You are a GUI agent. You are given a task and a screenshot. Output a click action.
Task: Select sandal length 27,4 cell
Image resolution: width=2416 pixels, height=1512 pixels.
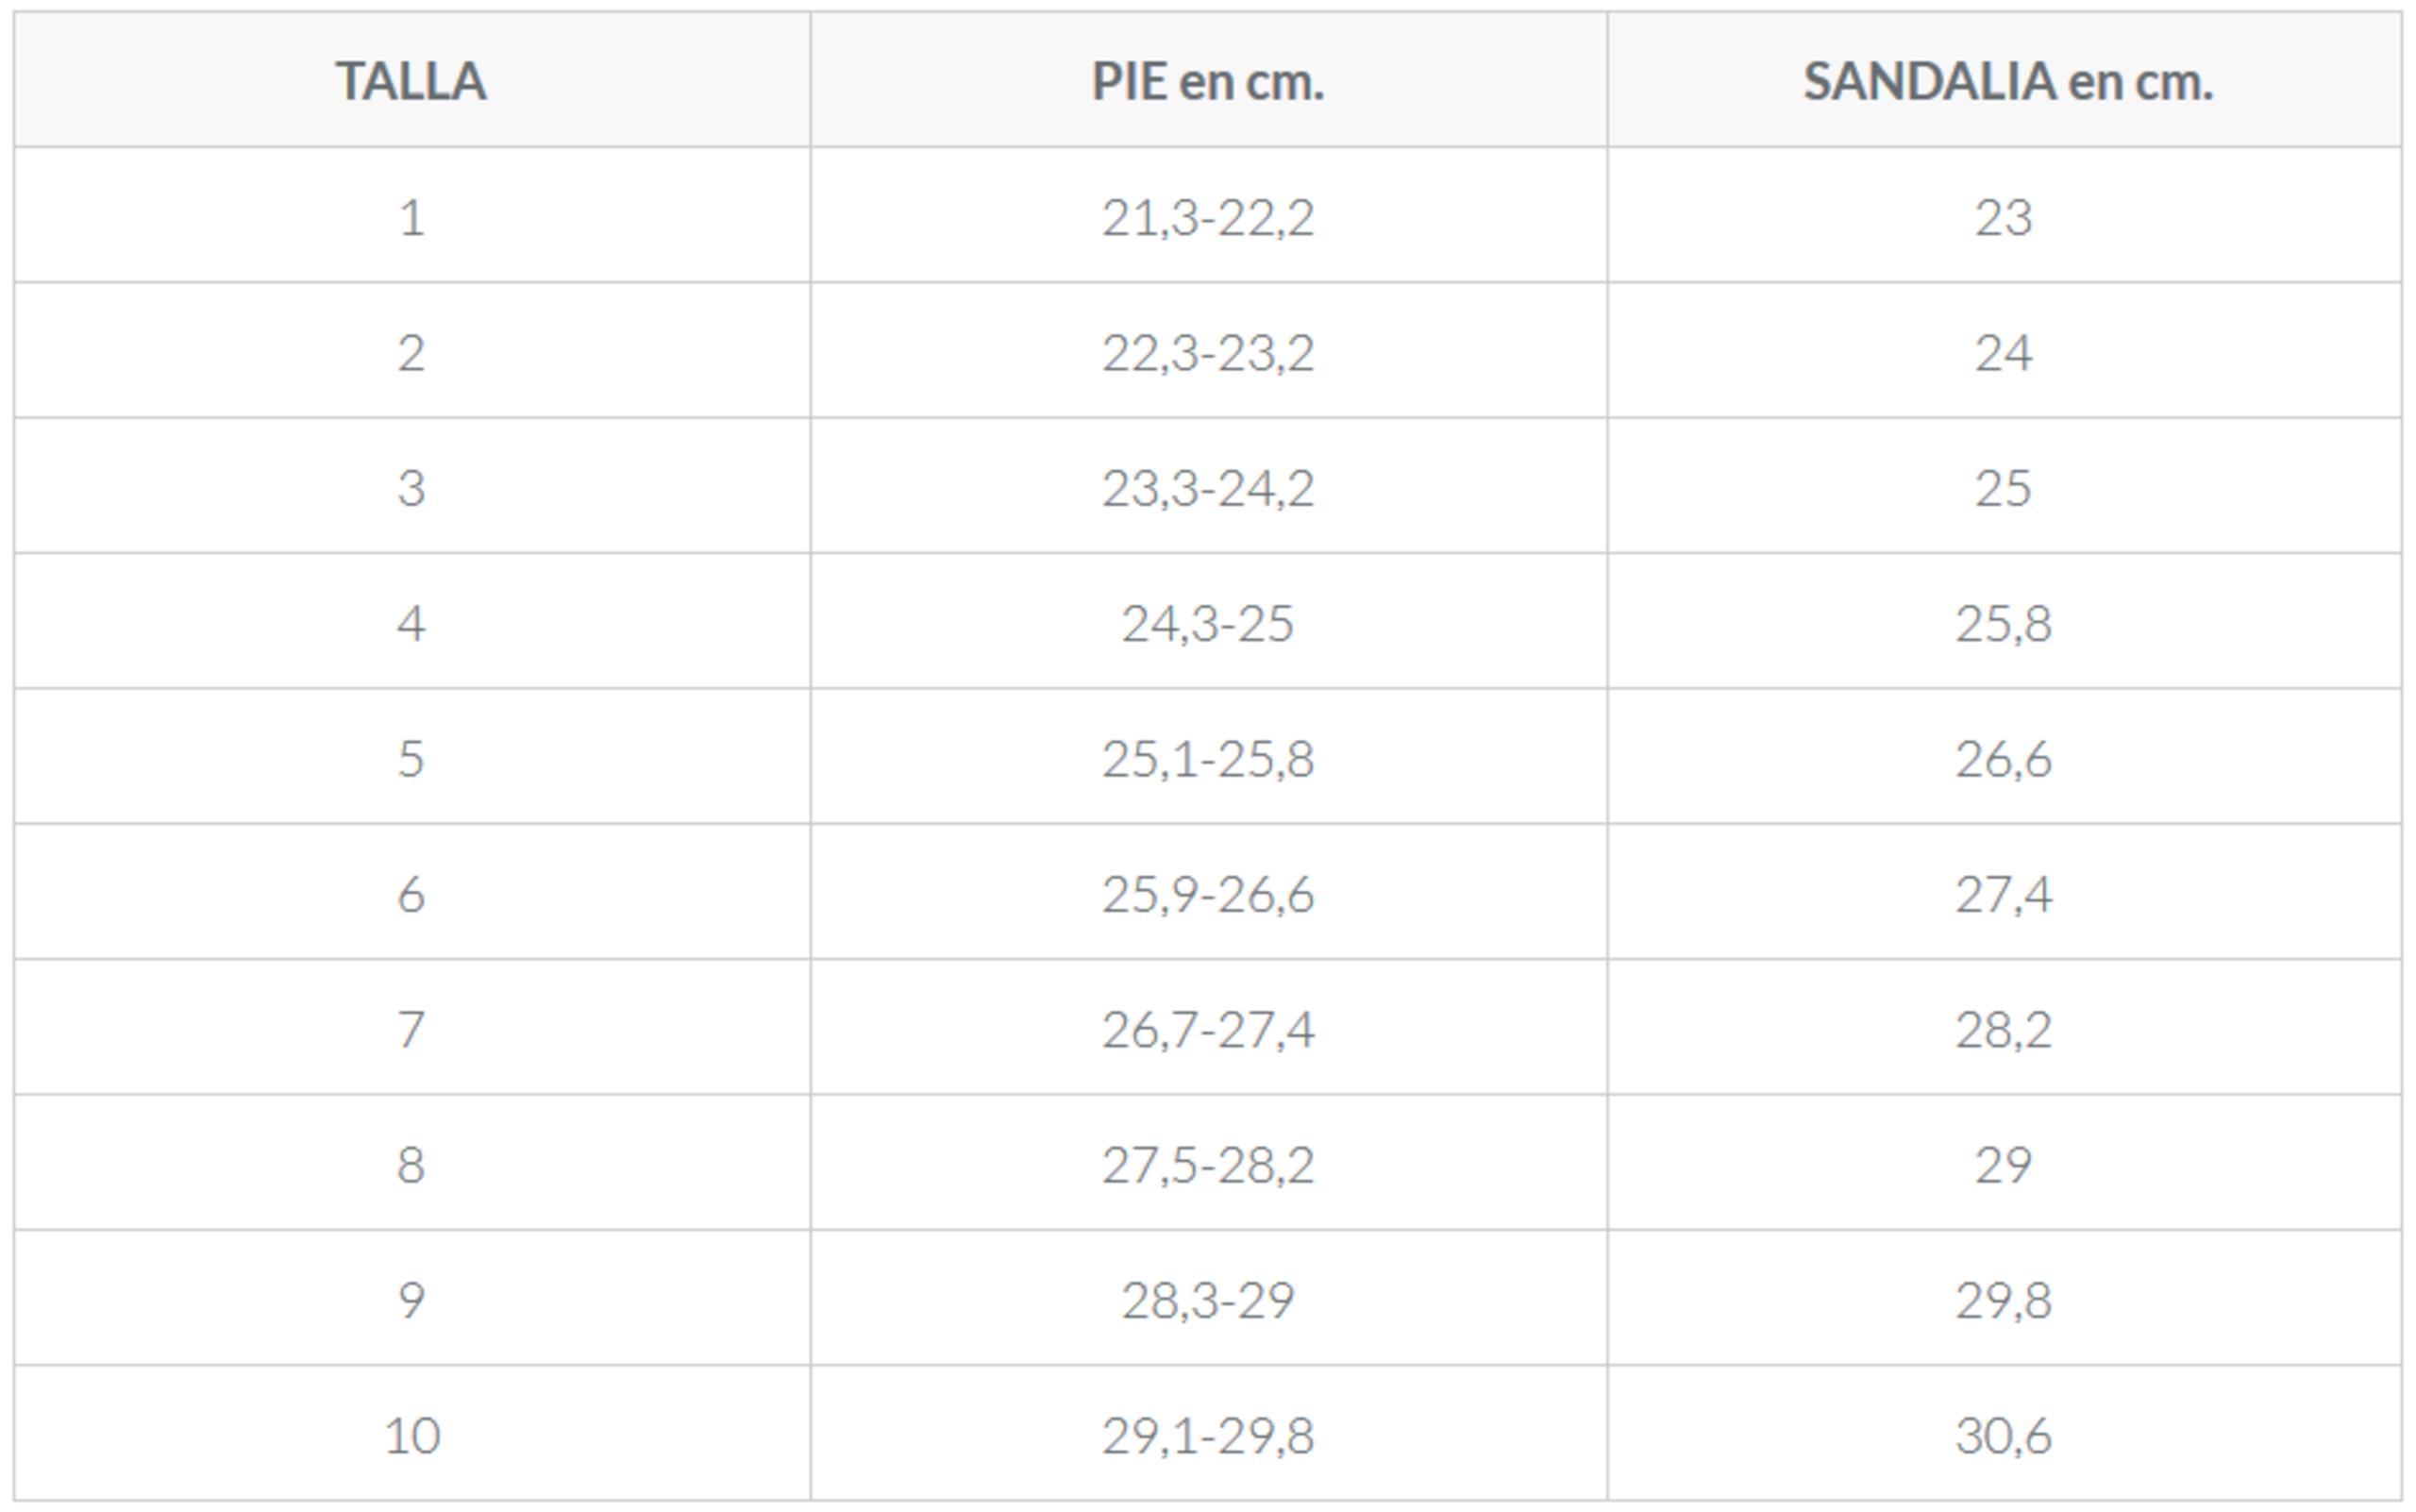(x=2005, y=893)
